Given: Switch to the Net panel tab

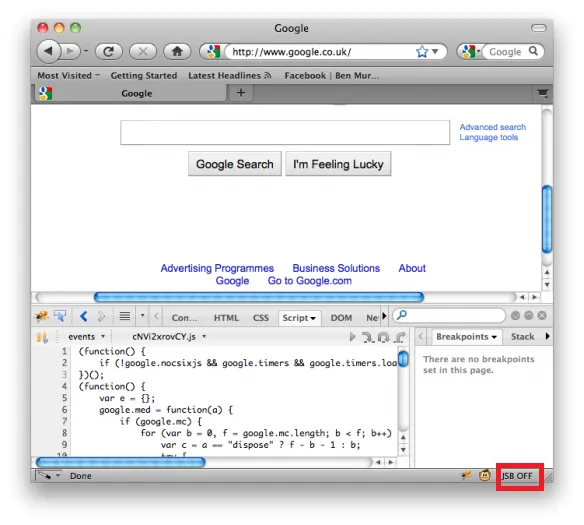Looking at the screenshot, I should 372,318.
